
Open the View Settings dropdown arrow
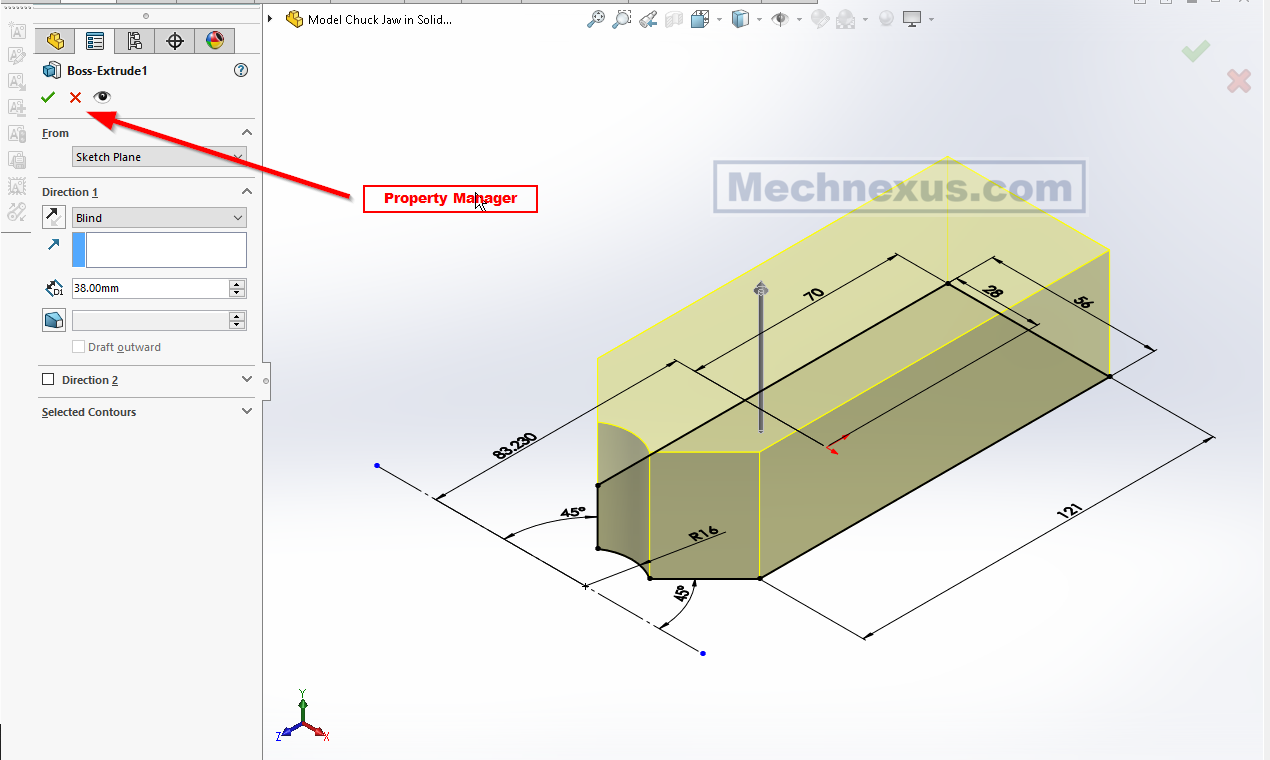(x=931, y=19)
